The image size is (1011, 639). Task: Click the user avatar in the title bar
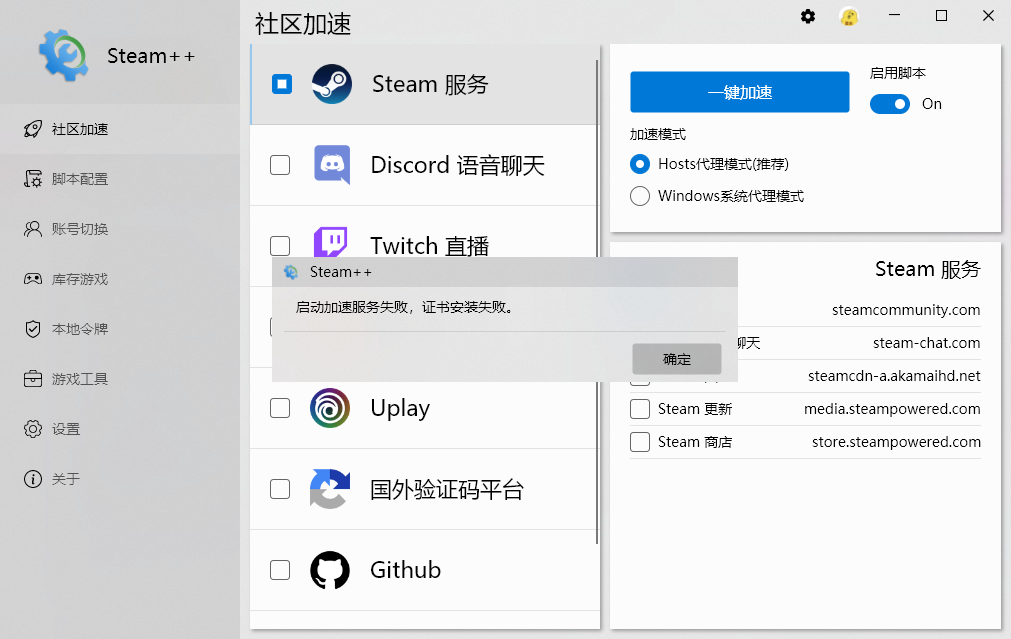[849, 16]
